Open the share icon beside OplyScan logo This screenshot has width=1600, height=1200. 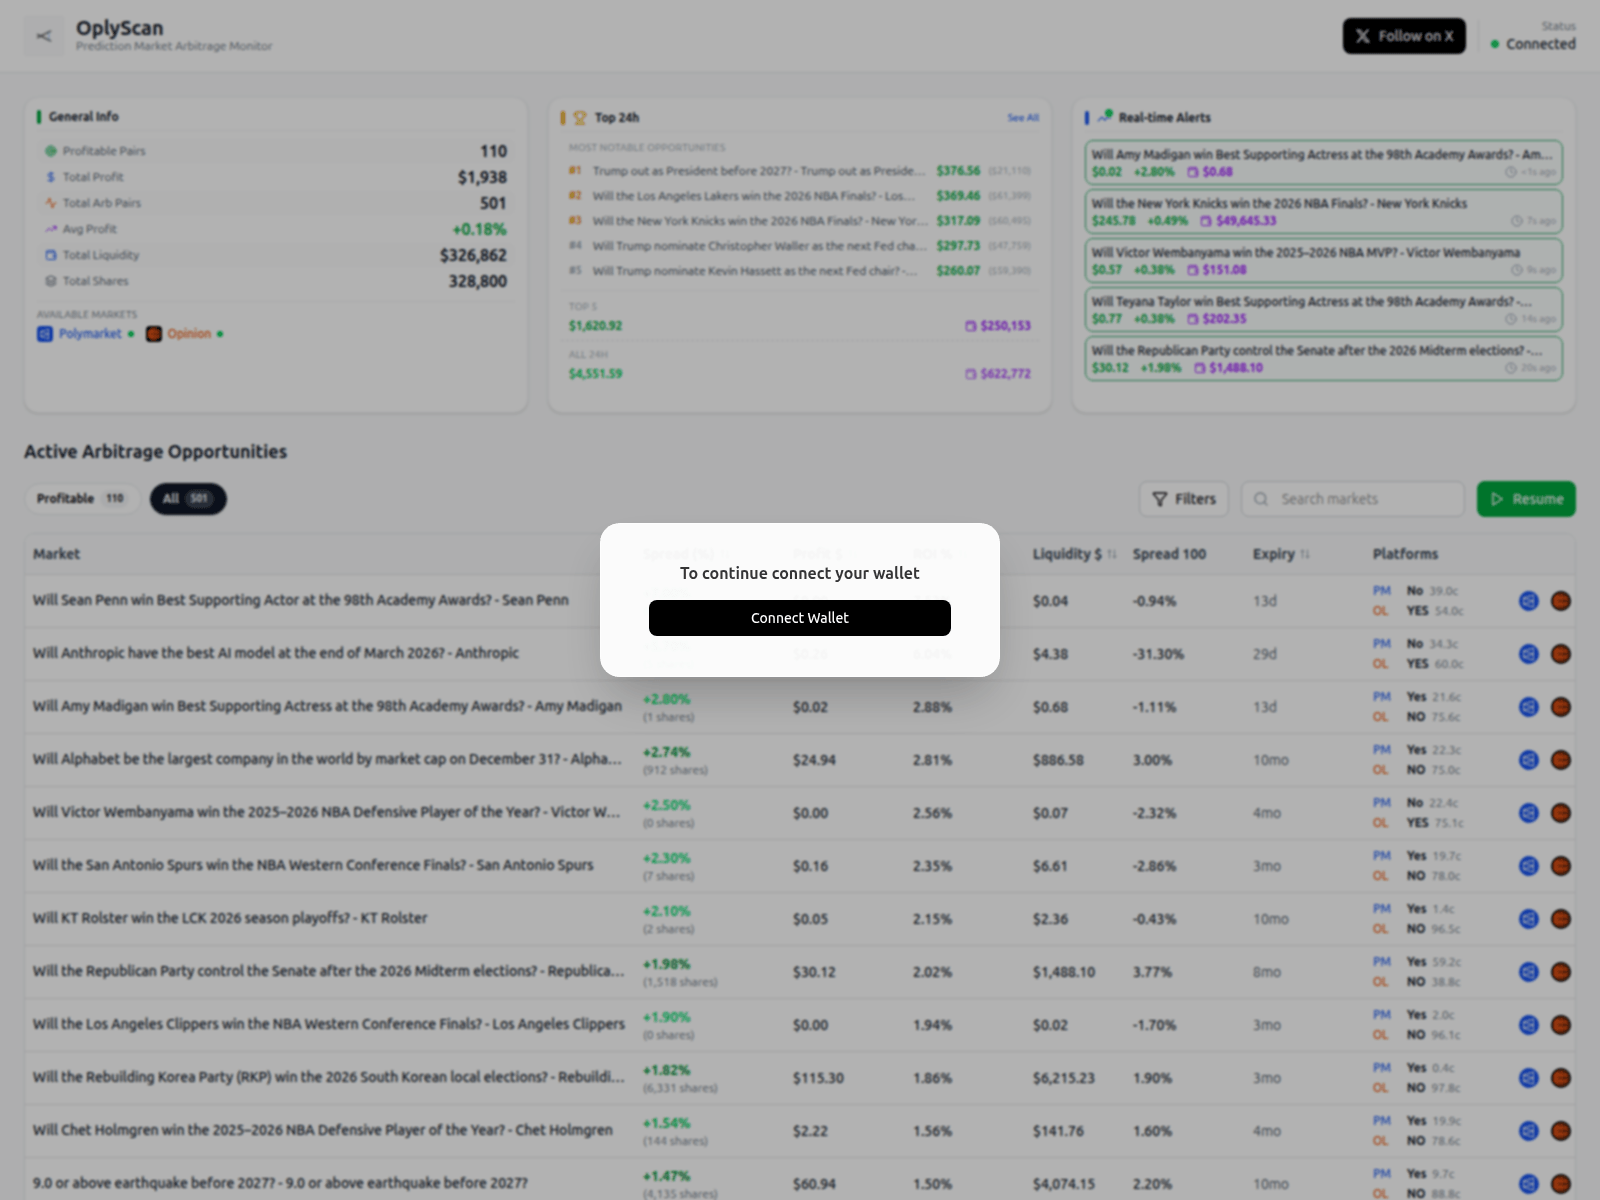point(44,36)
